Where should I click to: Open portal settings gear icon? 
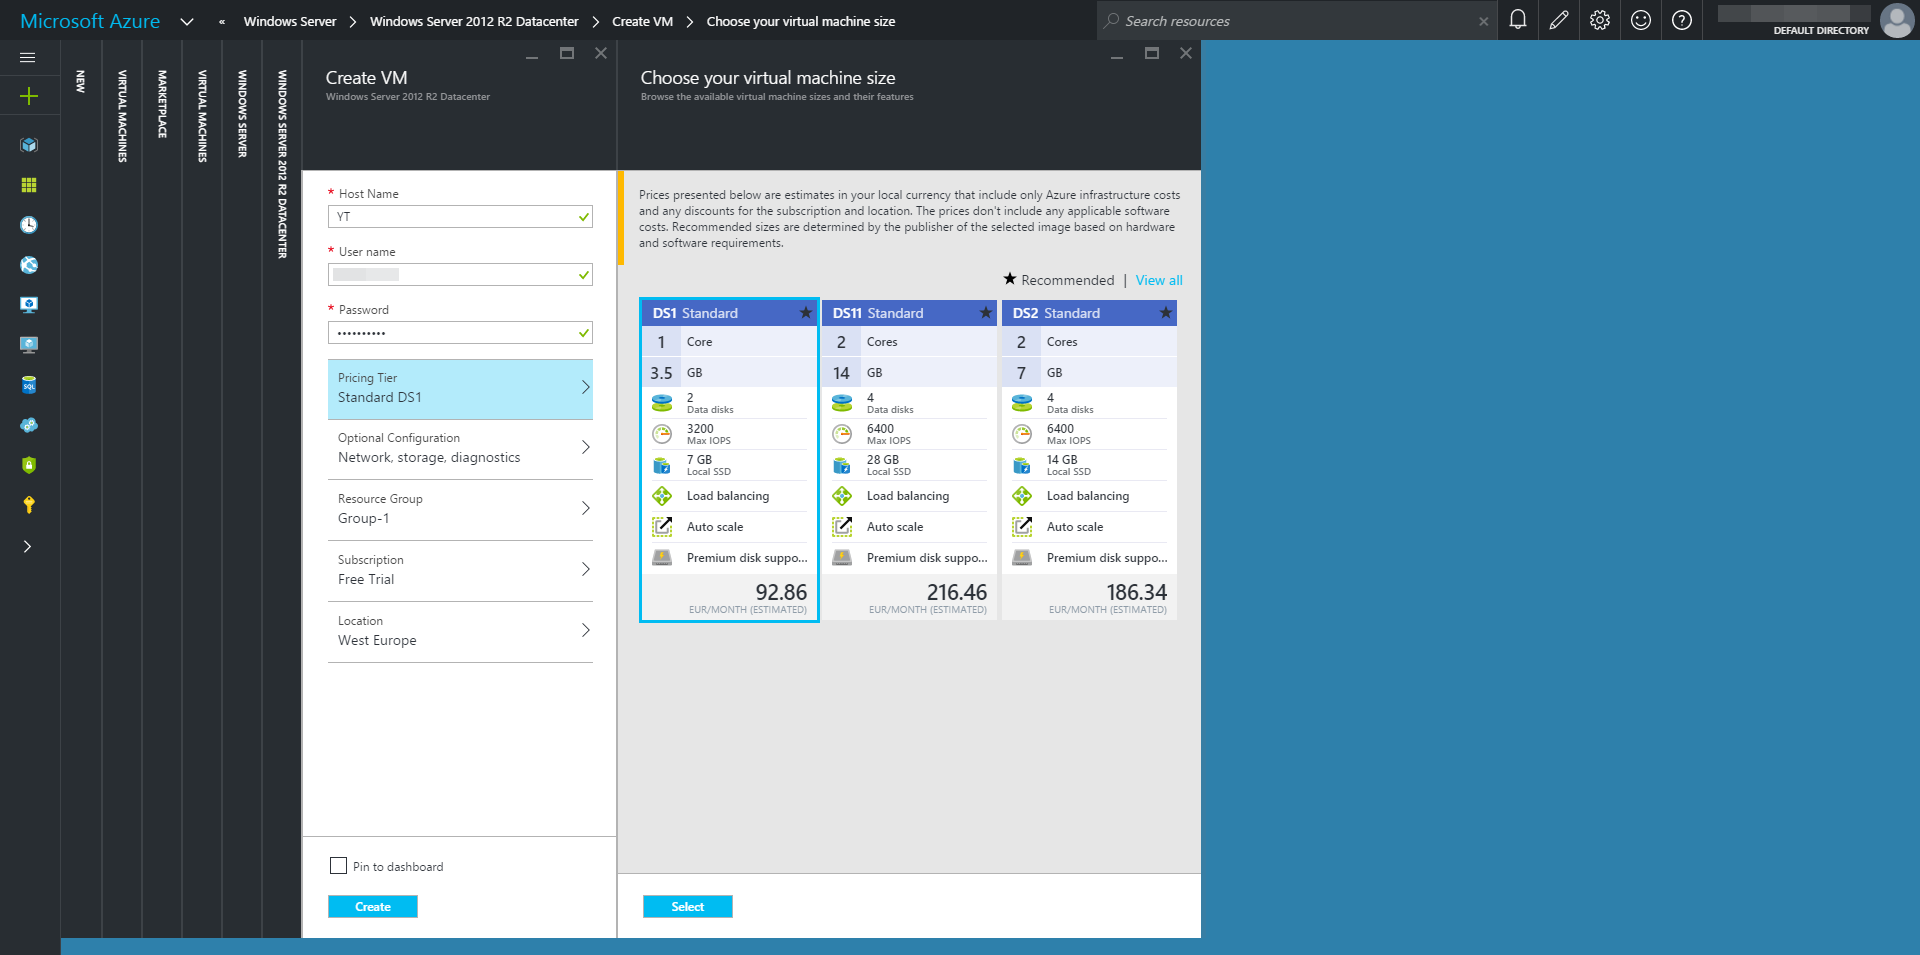coord(1600,20)
